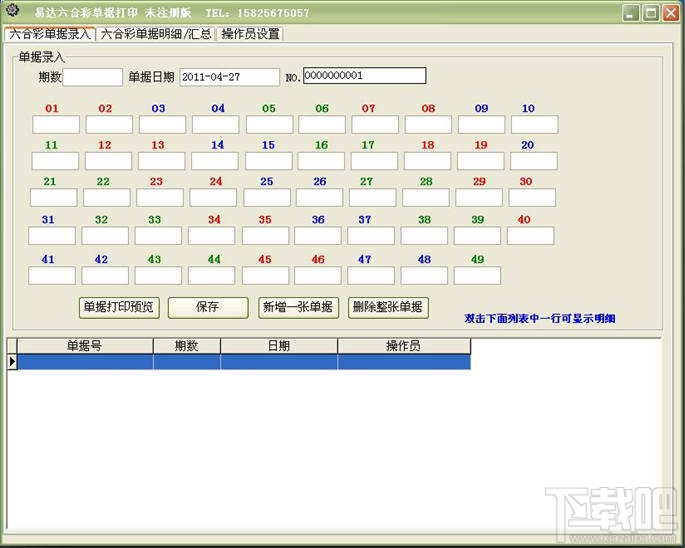Click the 单据号 column header
The image size is (685, 548).
pyautogui.click(x=85, y=346)
